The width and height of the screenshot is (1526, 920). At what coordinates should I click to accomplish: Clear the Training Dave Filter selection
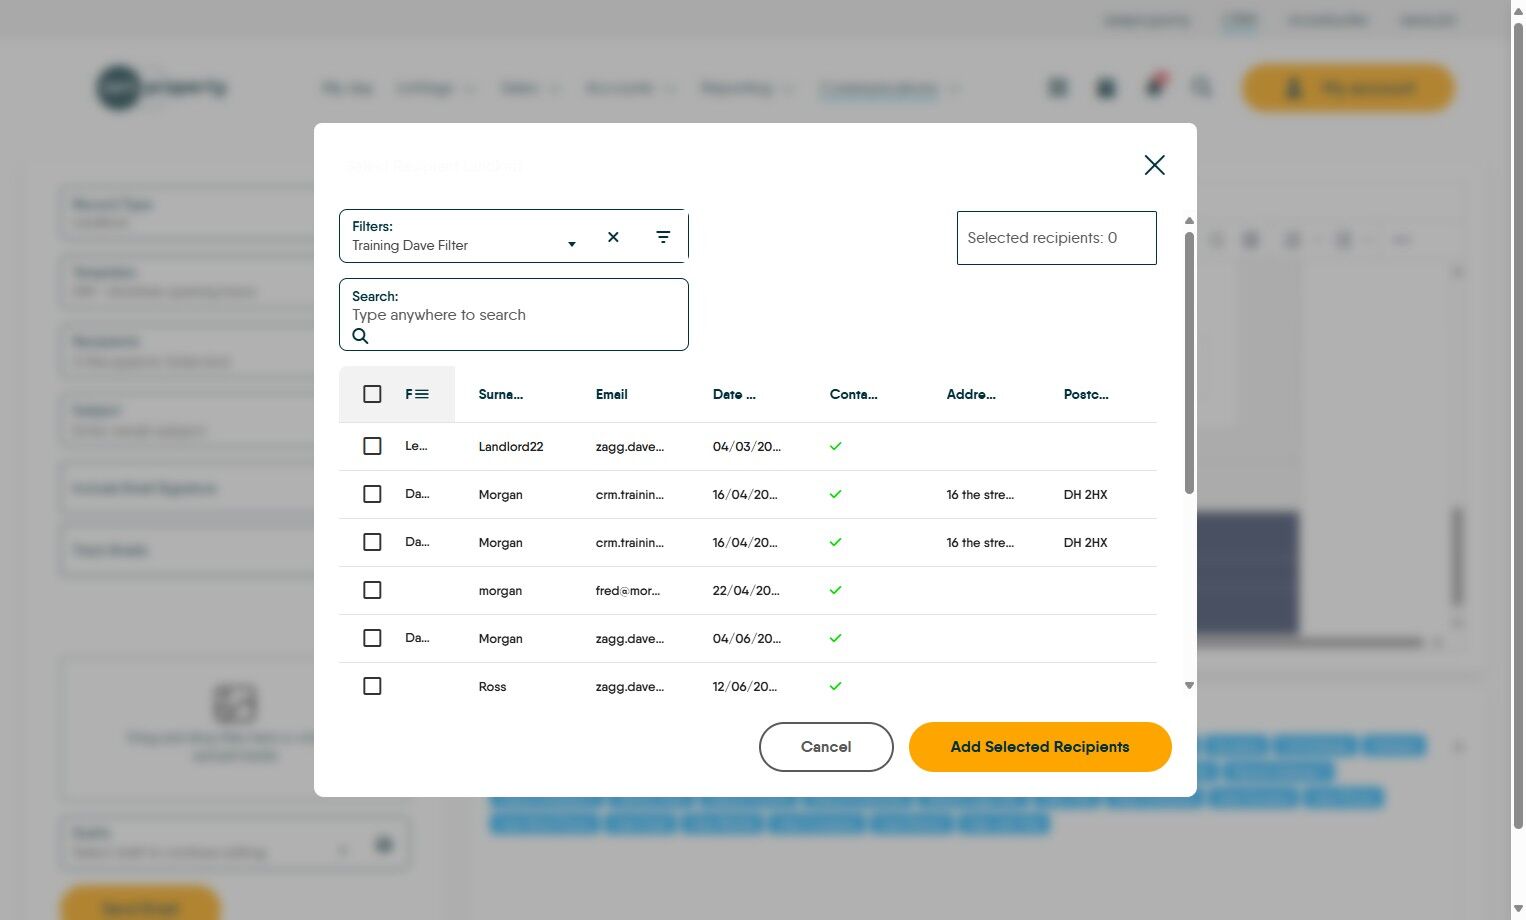click(613, 237)
